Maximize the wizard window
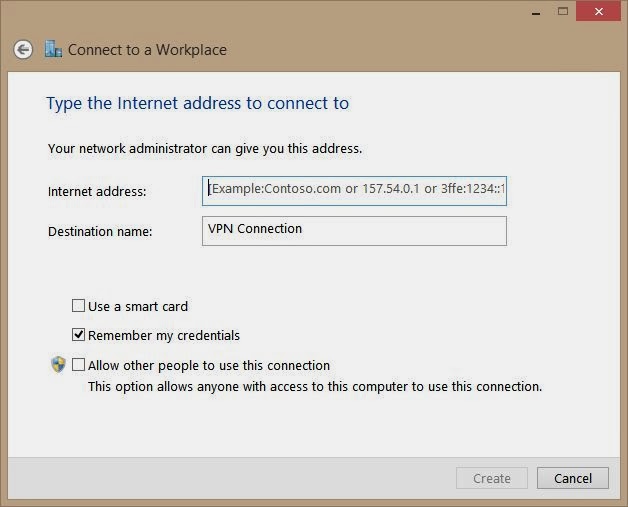 (x=563, y=11)
